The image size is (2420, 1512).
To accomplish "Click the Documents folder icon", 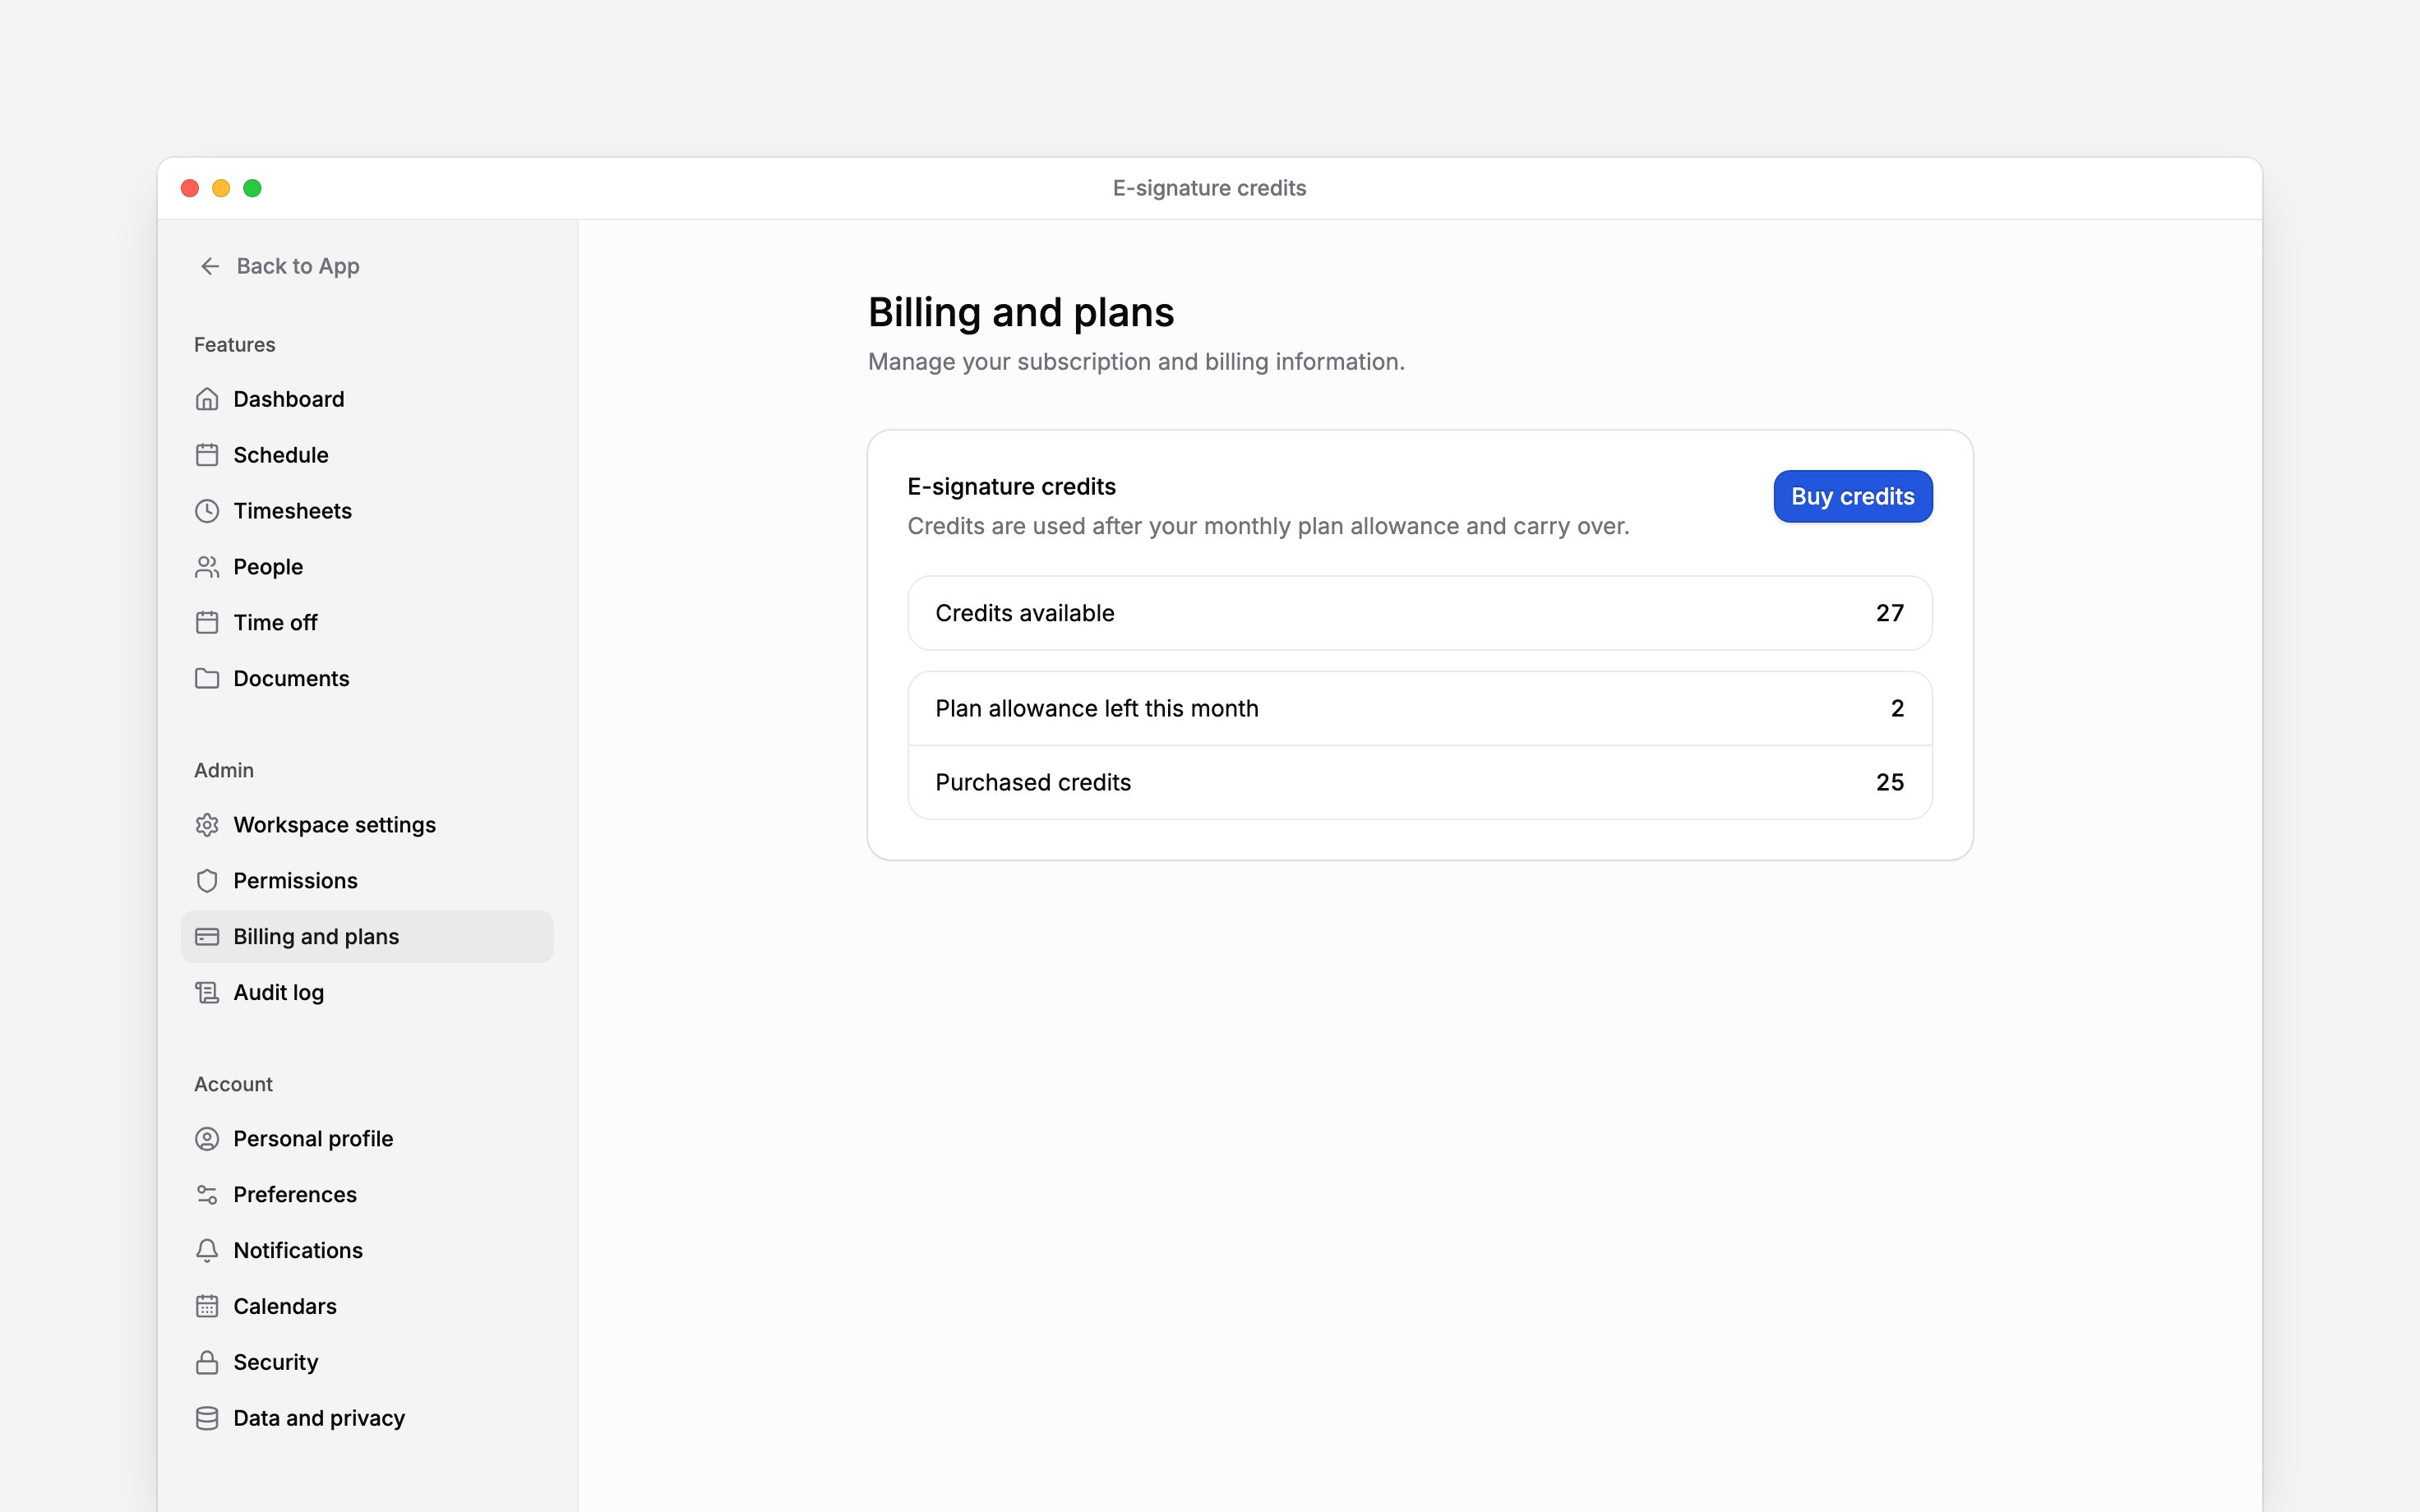I will (x=207, y=679).
